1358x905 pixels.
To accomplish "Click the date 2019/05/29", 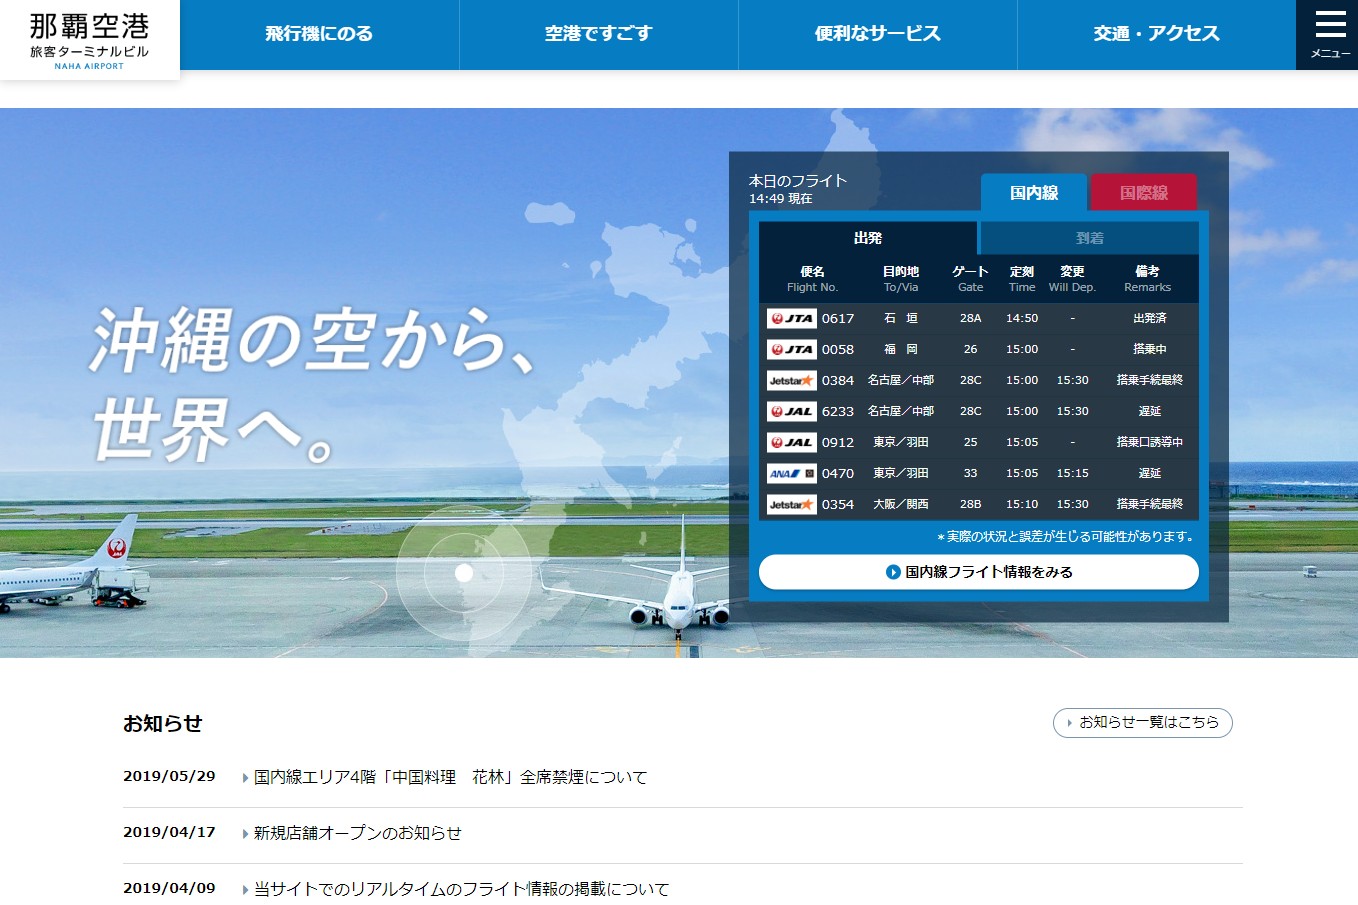I will [x=169, y=776].
